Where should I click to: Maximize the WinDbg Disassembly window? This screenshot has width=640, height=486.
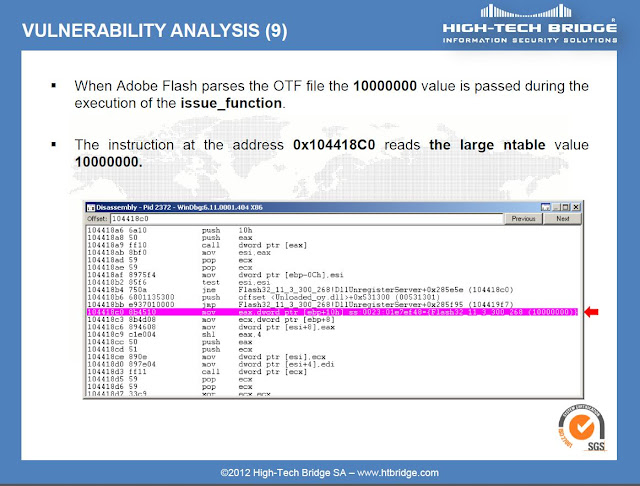click(566, 207)
